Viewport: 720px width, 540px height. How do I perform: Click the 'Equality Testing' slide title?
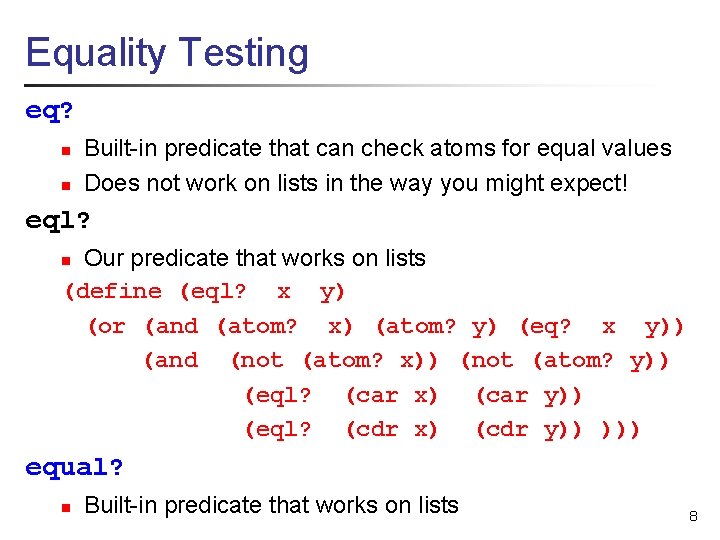[x=167, y=52]
